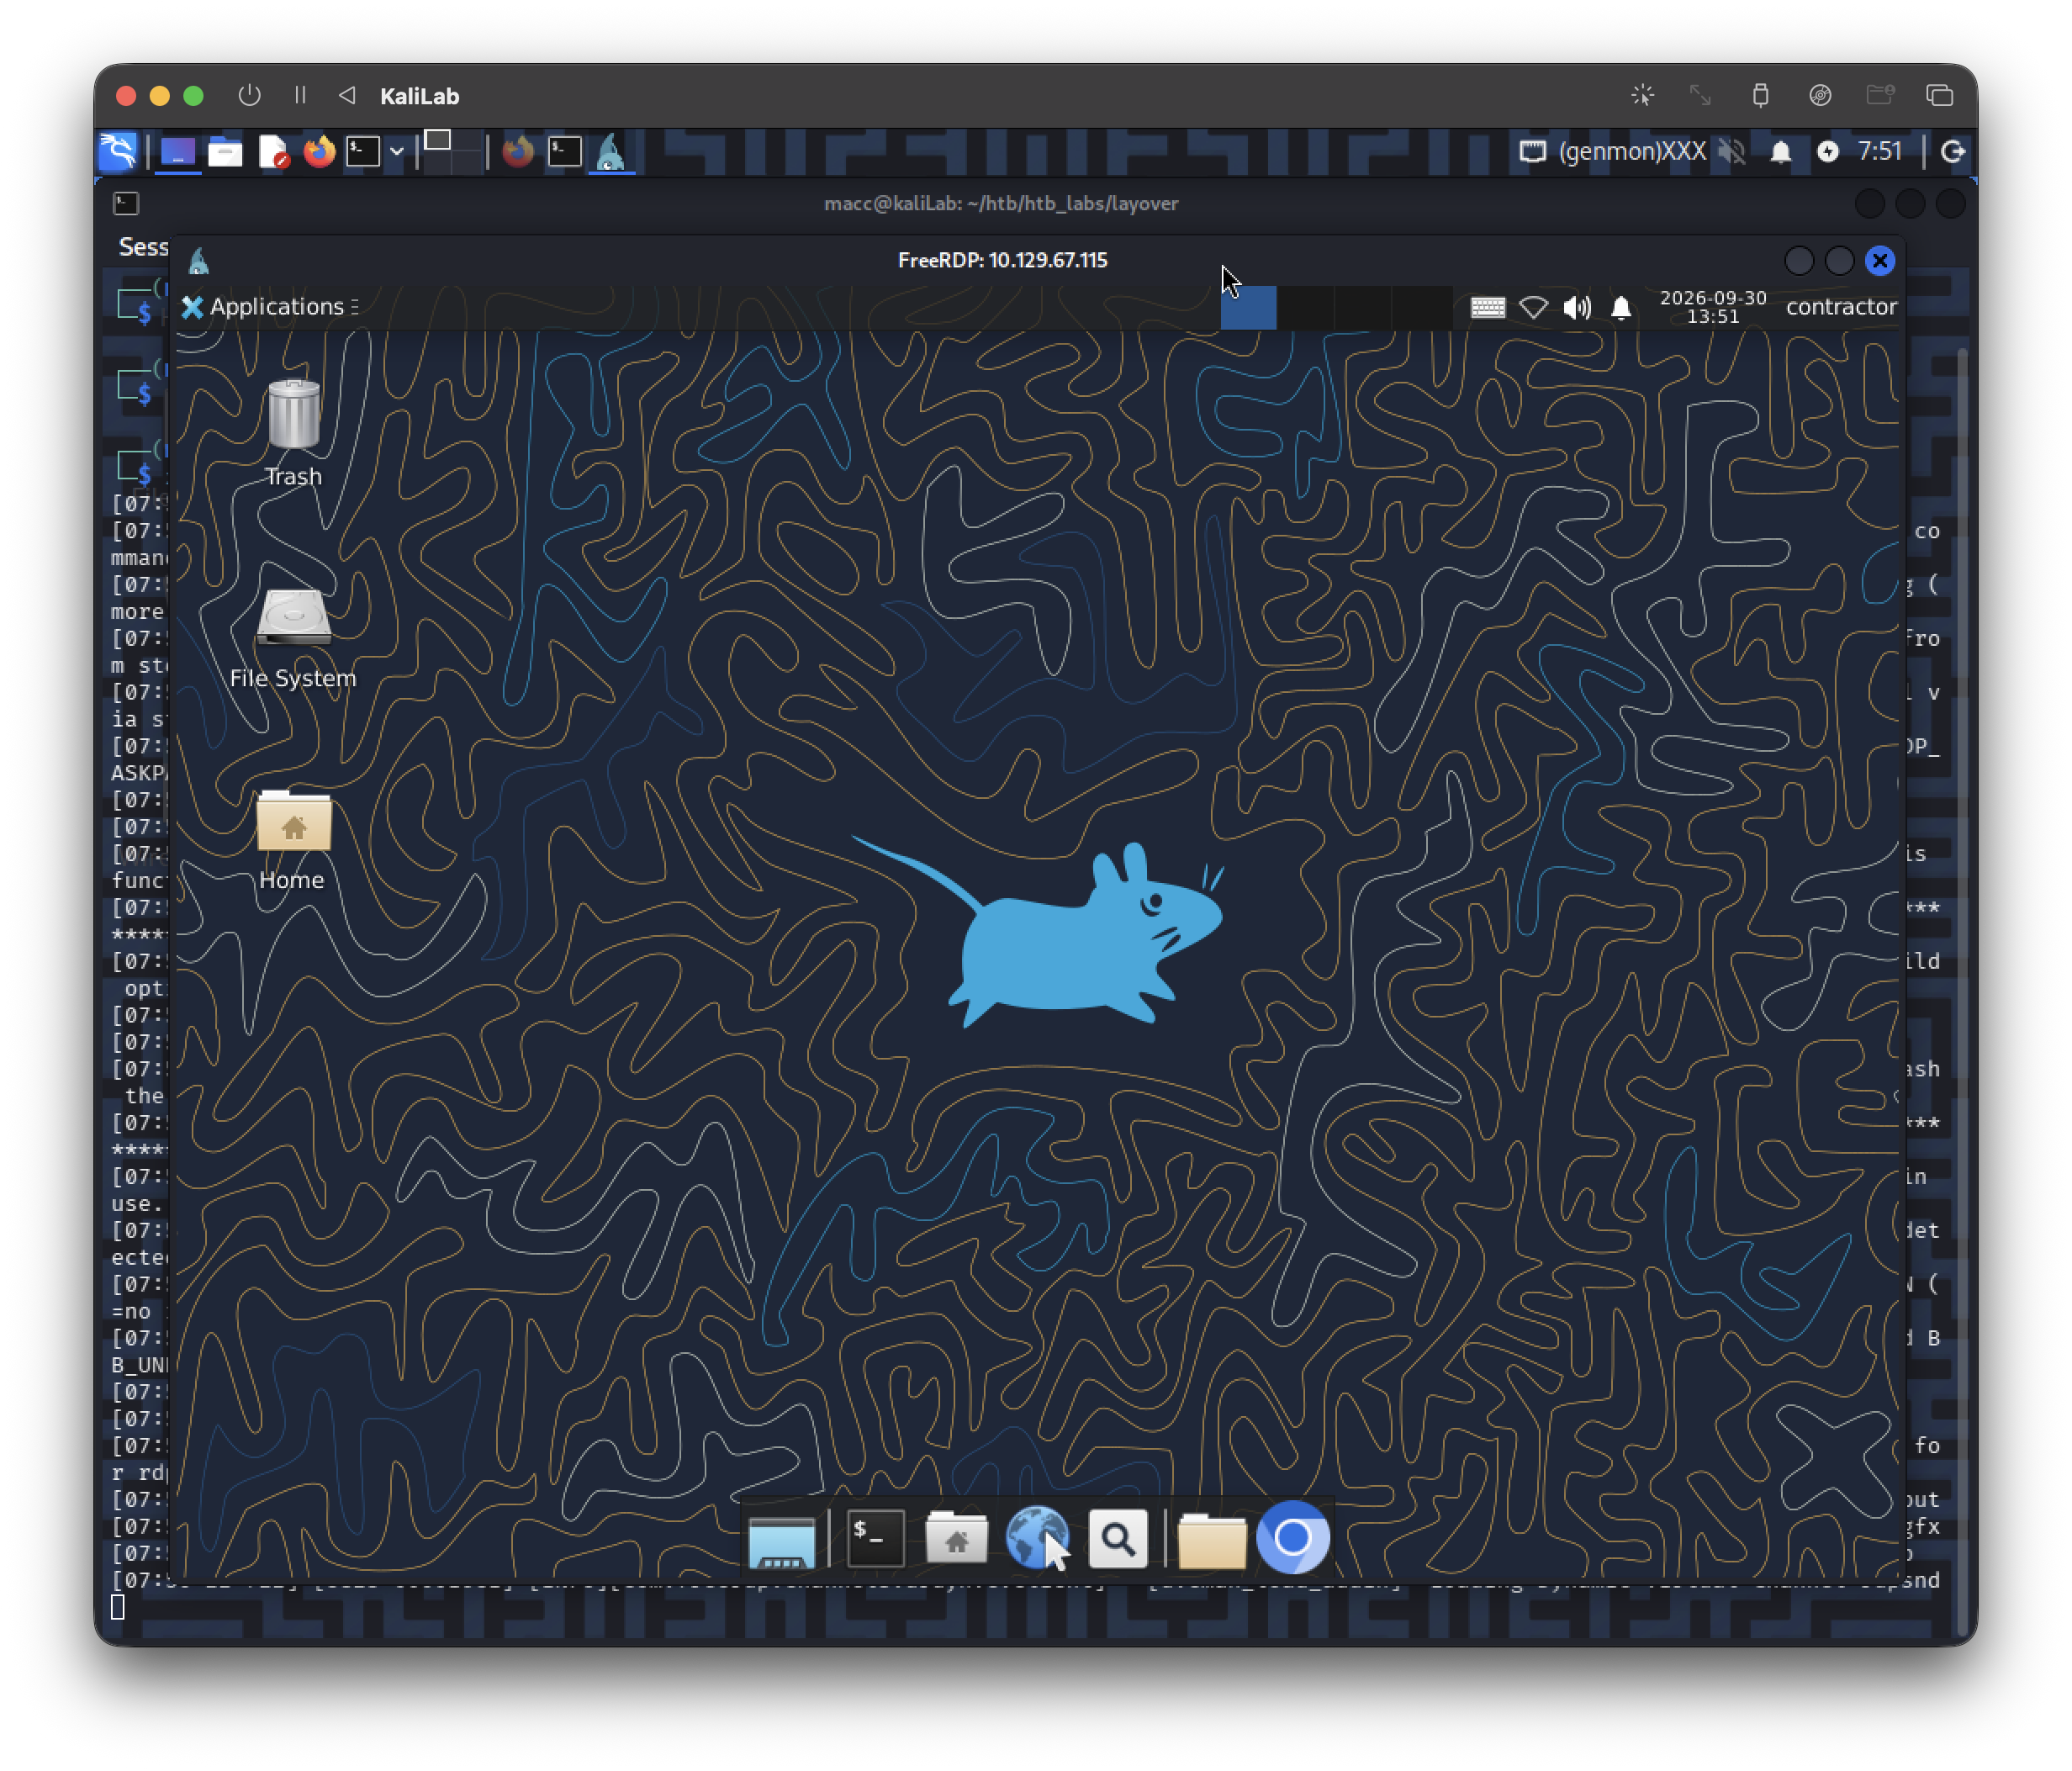The width and height of the screenshot is (2072, 1771).
Task: Open the USB devices icon in VM toolbar
Action: pos(1761,96)
